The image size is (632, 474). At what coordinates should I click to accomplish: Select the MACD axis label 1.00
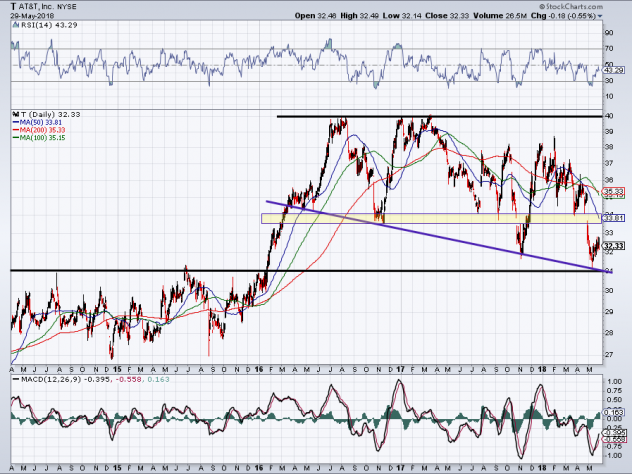pos(614,381)
